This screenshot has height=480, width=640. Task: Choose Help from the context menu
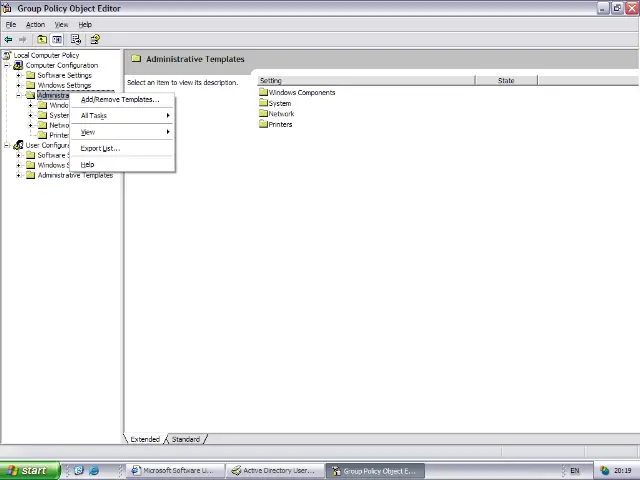pyautogui.click(x=122, y=164)
